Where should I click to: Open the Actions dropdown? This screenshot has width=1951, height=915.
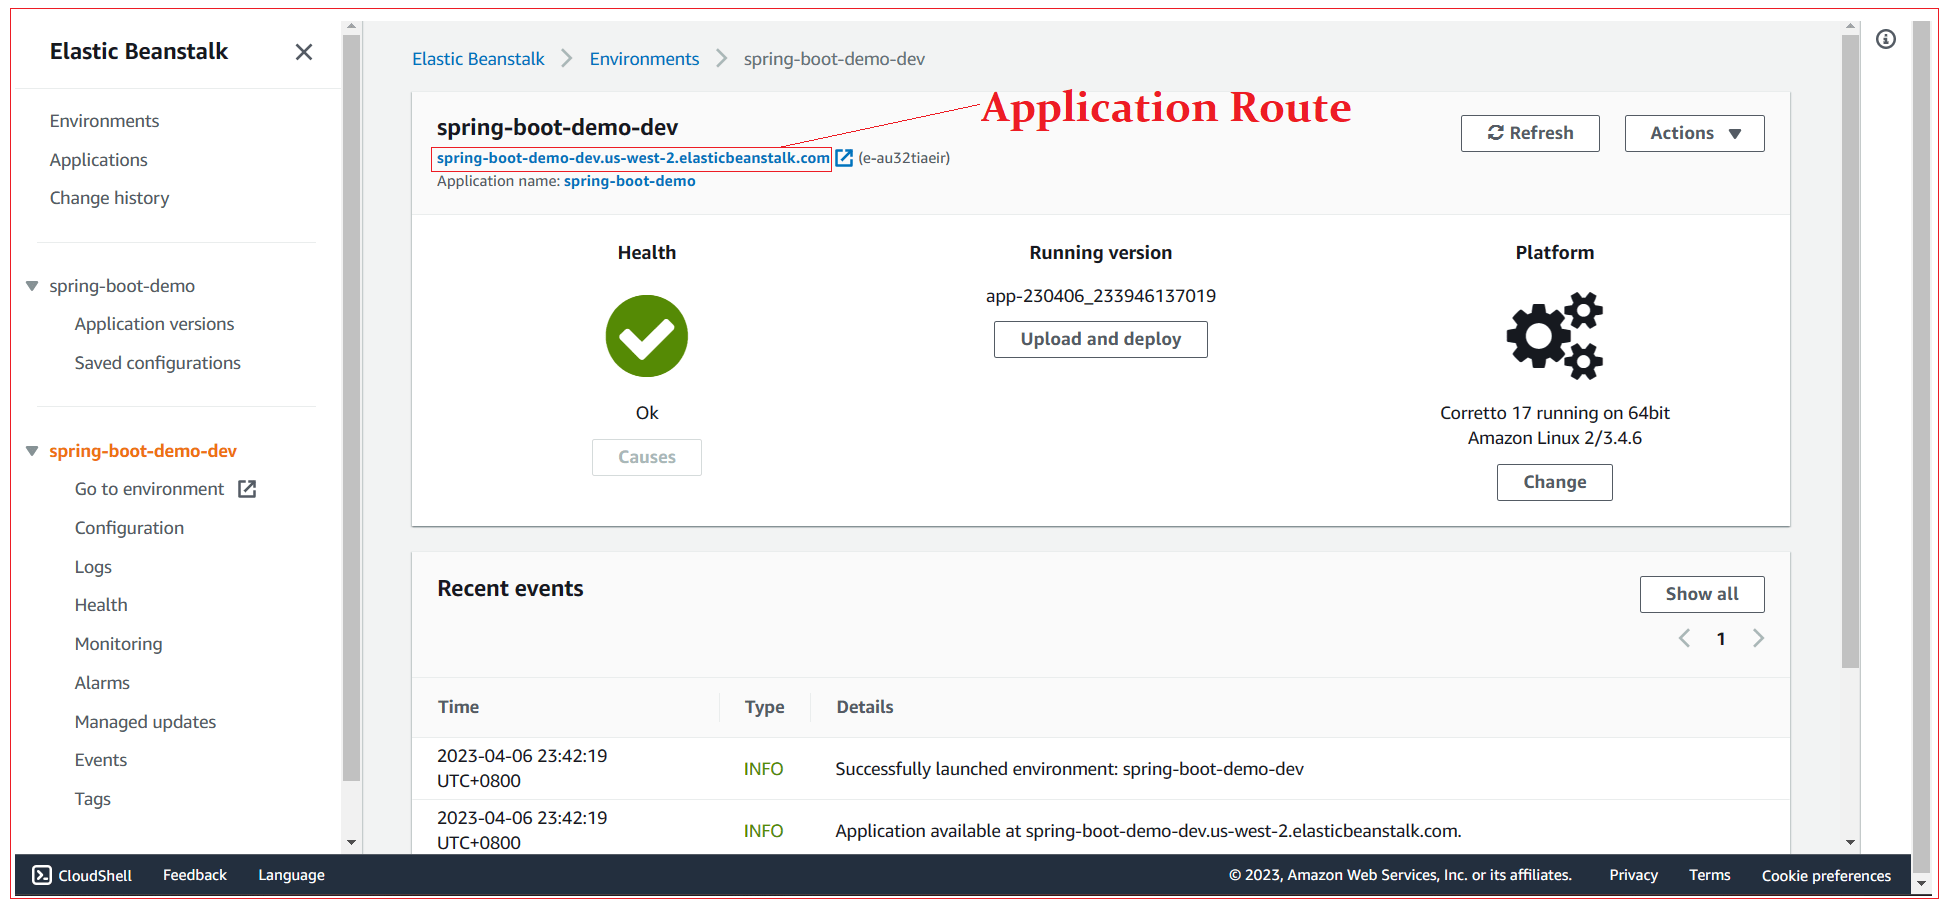1694,133
